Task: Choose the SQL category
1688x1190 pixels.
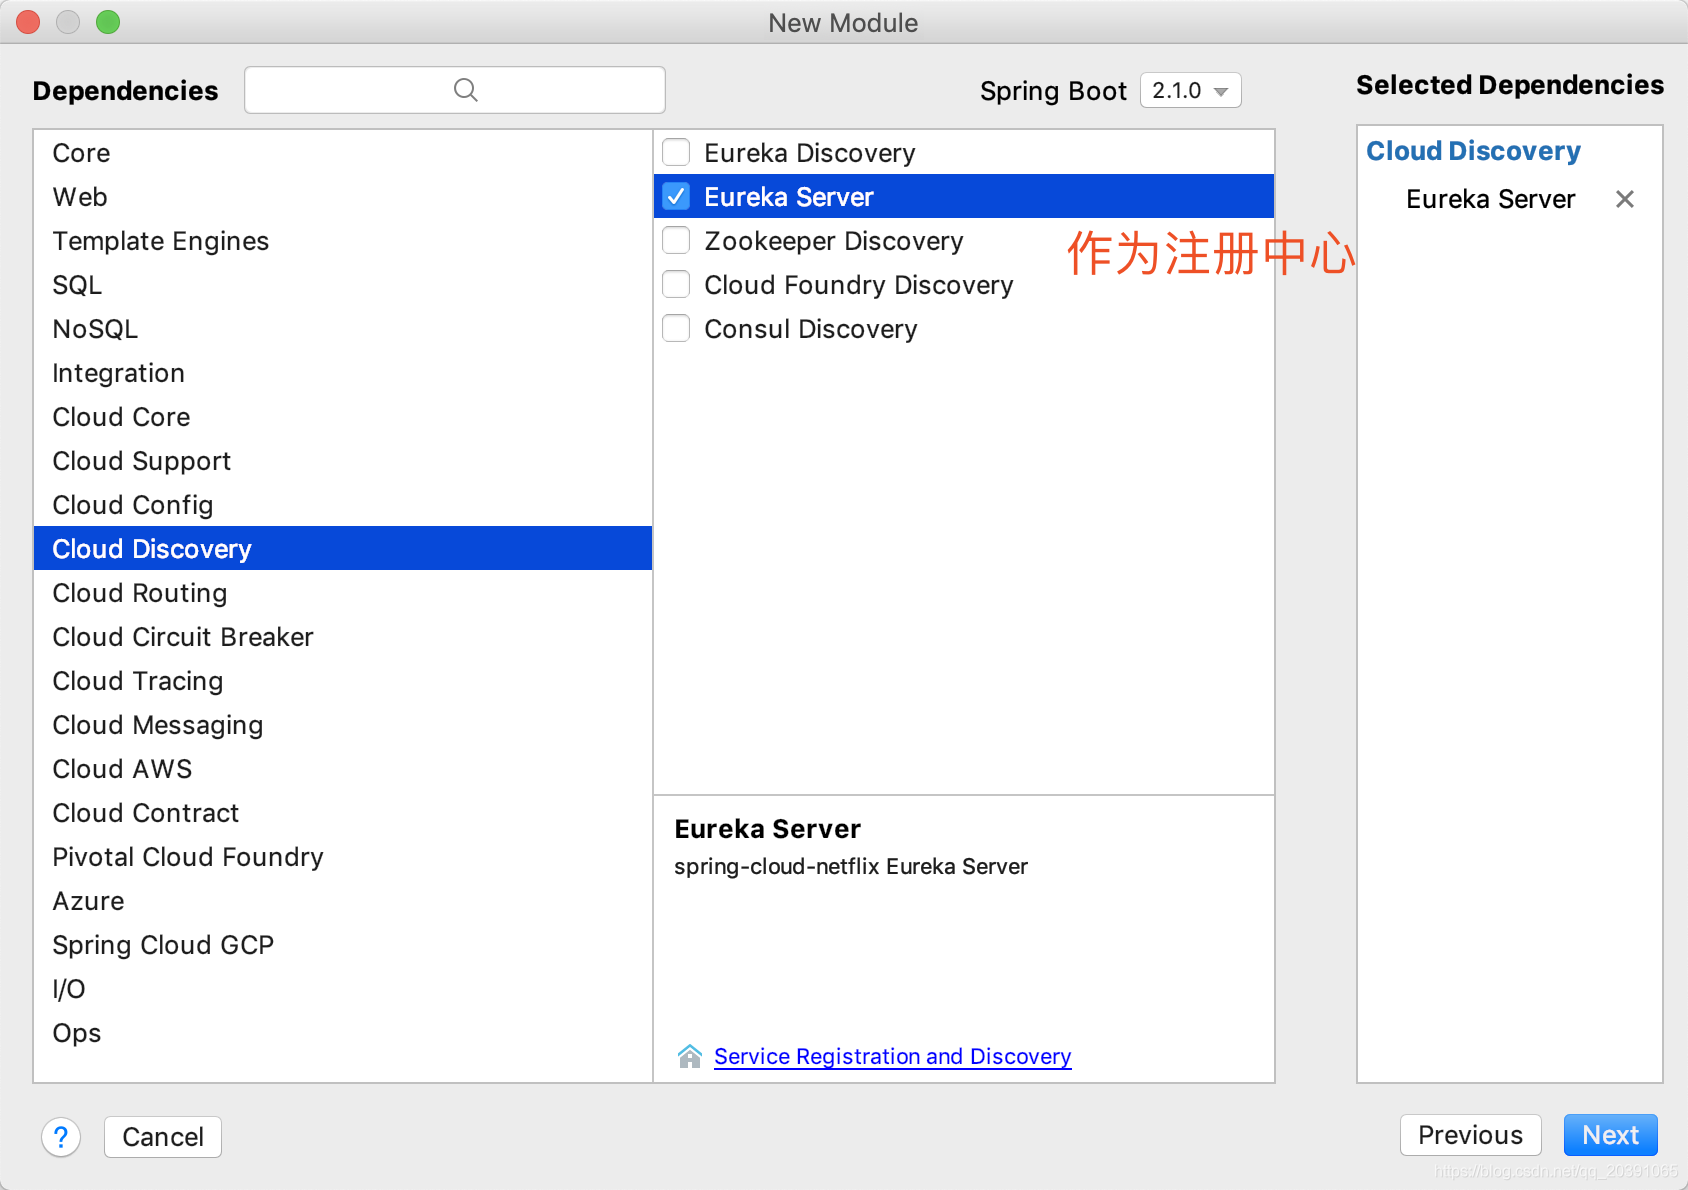Action: tap(343, 285)
